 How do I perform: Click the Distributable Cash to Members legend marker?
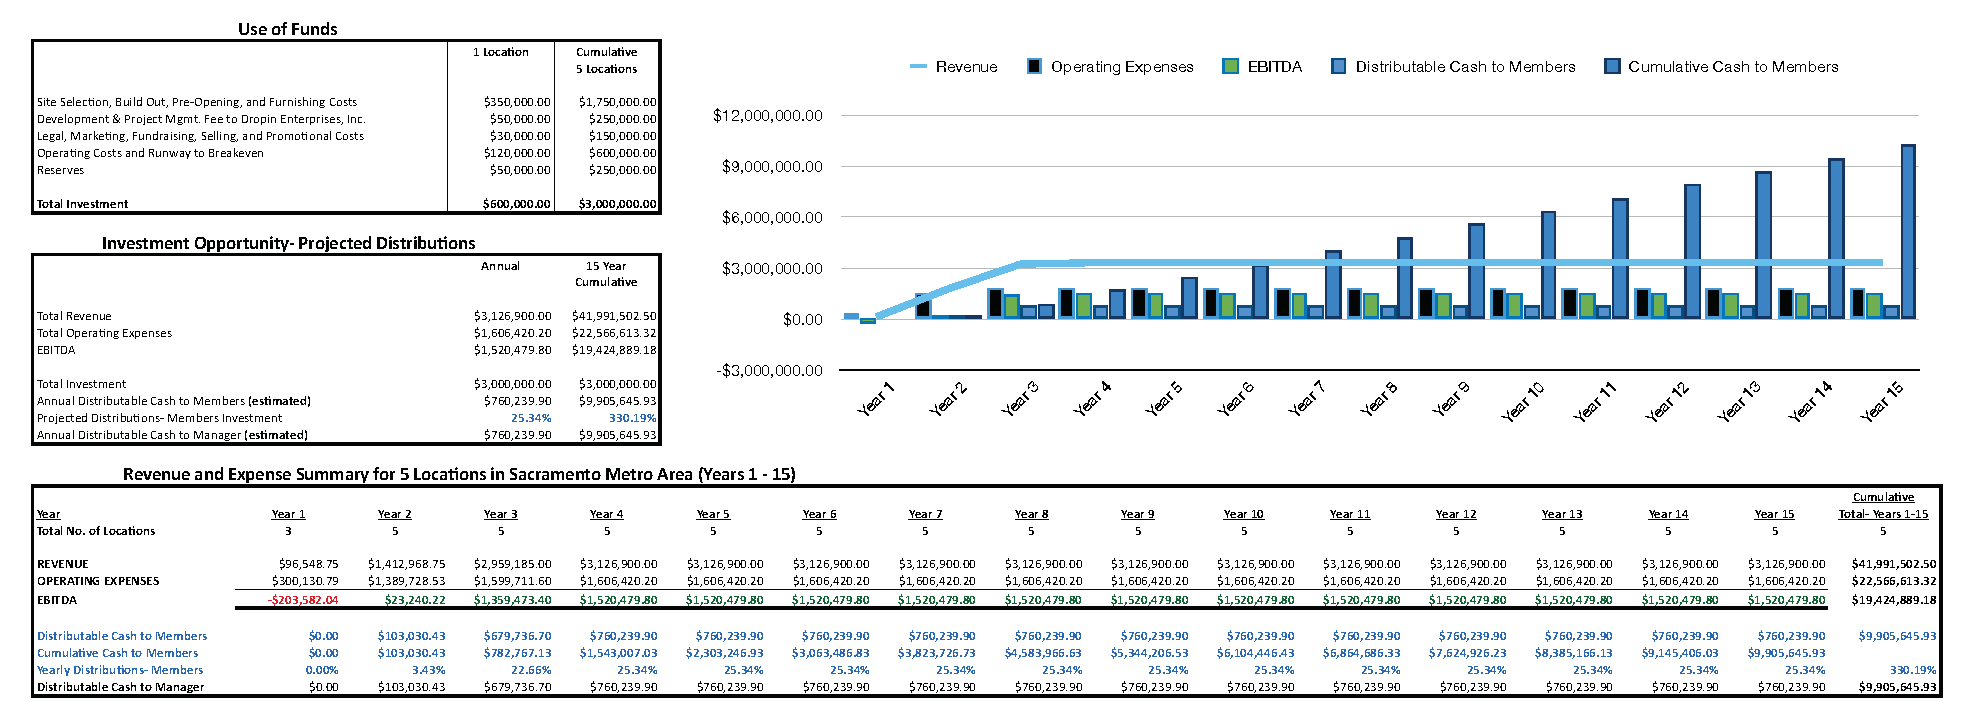1338,67
